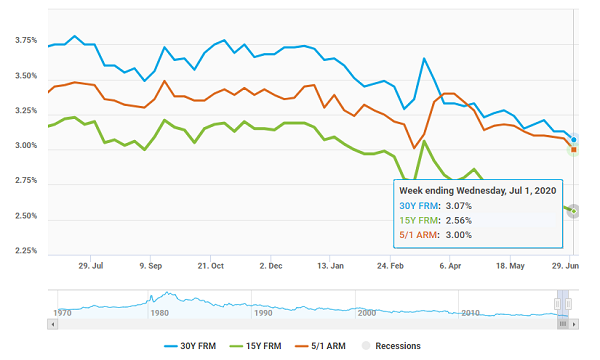Screen dimensions: 600x360
Task: Toggle Recessions legend item
Action: coord(391,346)
